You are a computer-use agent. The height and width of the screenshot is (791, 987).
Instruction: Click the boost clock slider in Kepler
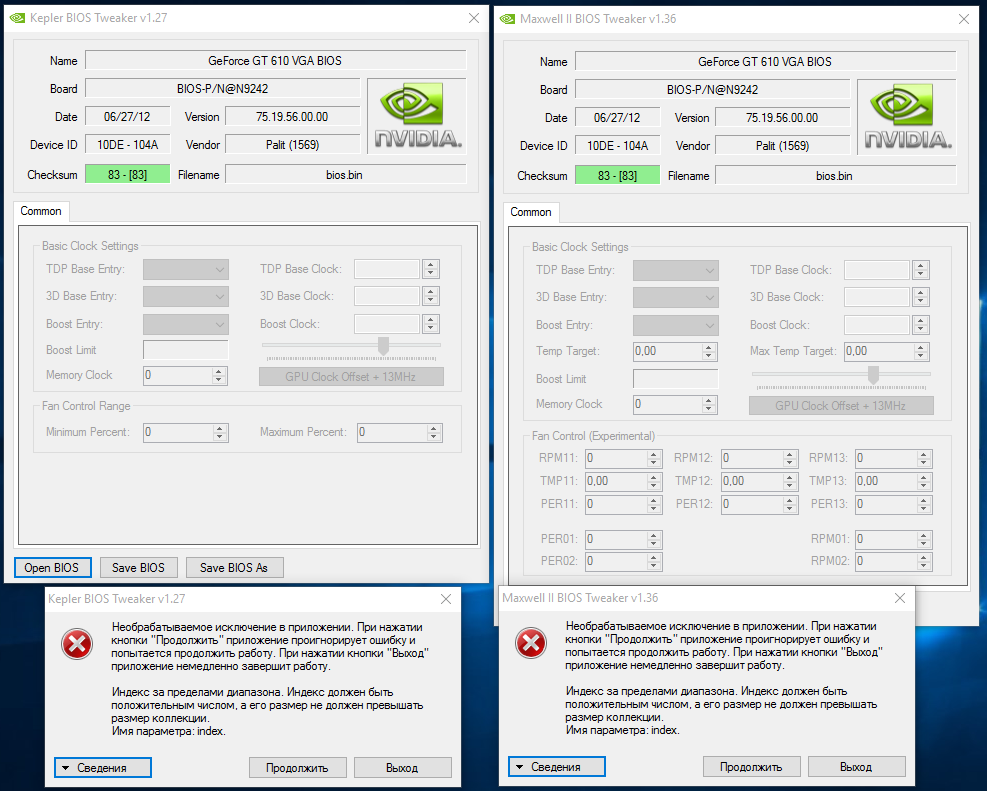tap(383, 345)
